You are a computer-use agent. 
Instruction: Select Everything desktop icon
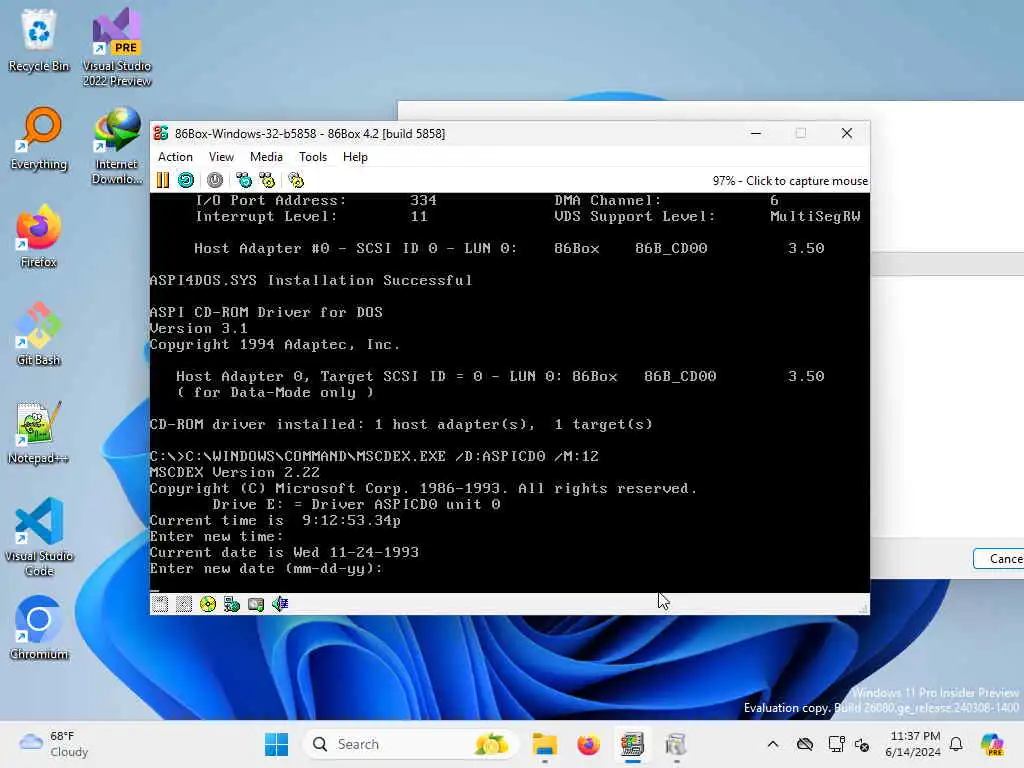point(39,139)
